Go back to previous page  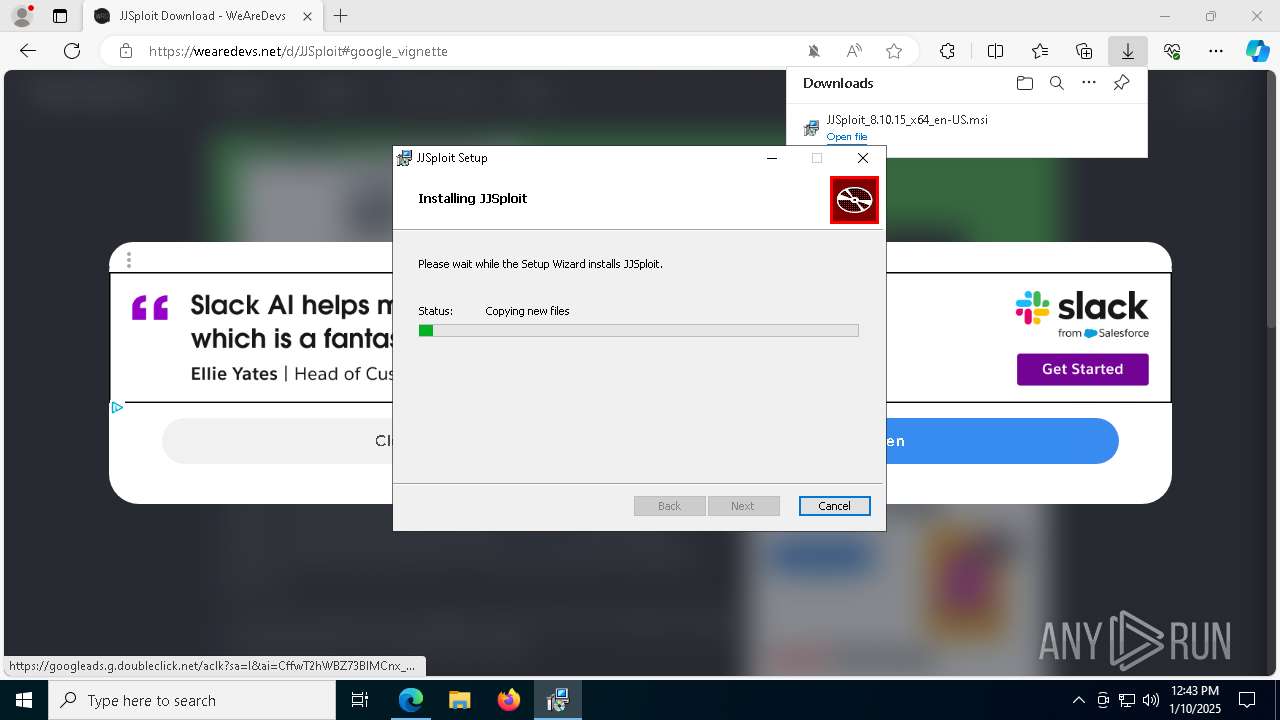(28, 51)
